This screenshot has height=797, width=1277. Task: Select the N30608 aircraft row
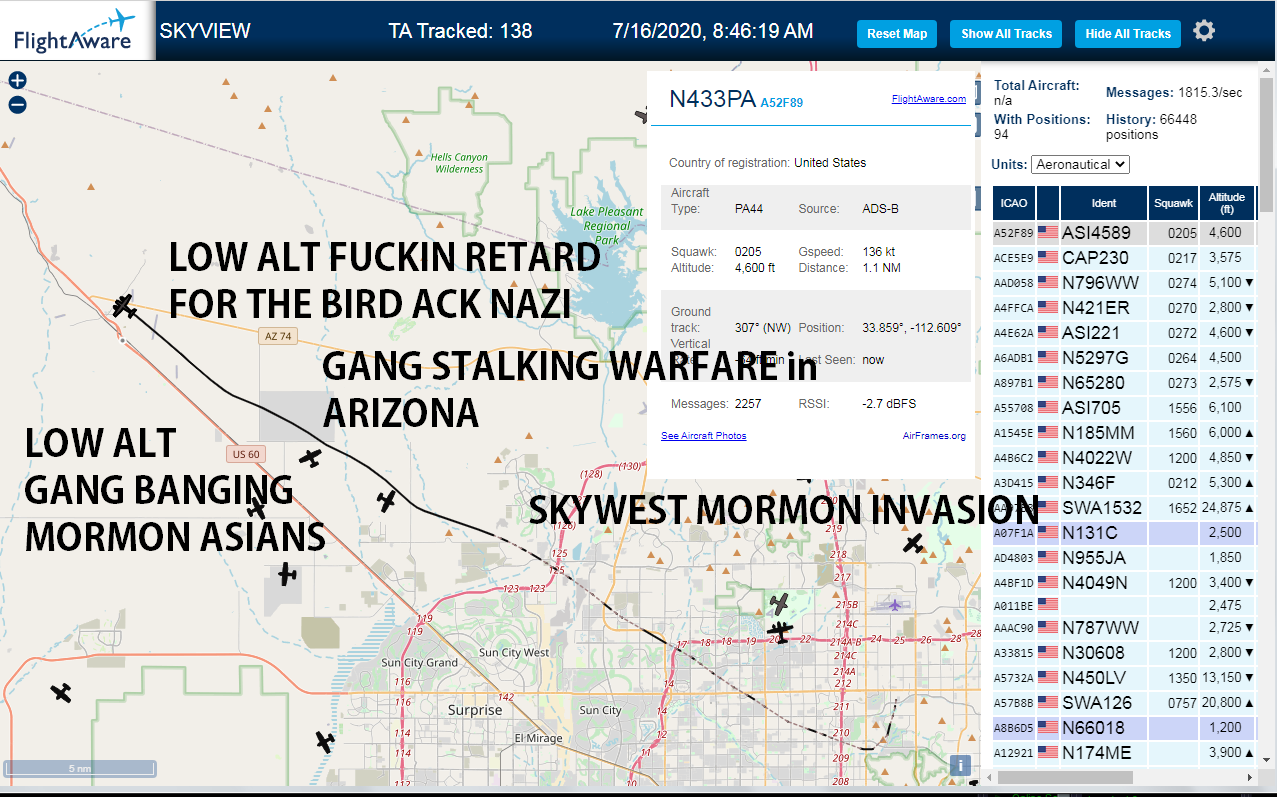pos(1125,653)
